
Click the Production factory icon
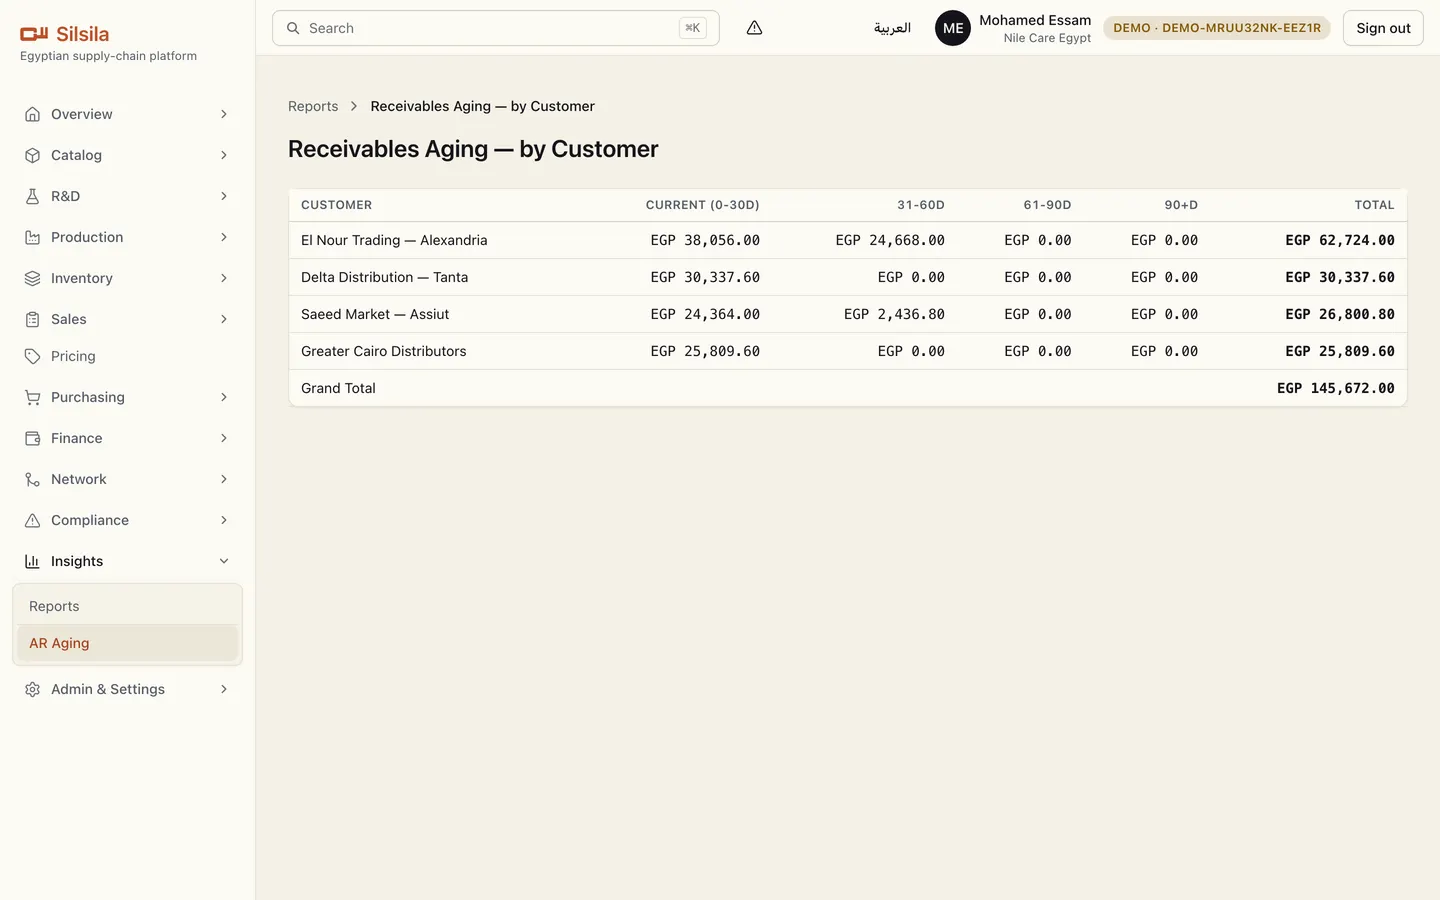32,237
